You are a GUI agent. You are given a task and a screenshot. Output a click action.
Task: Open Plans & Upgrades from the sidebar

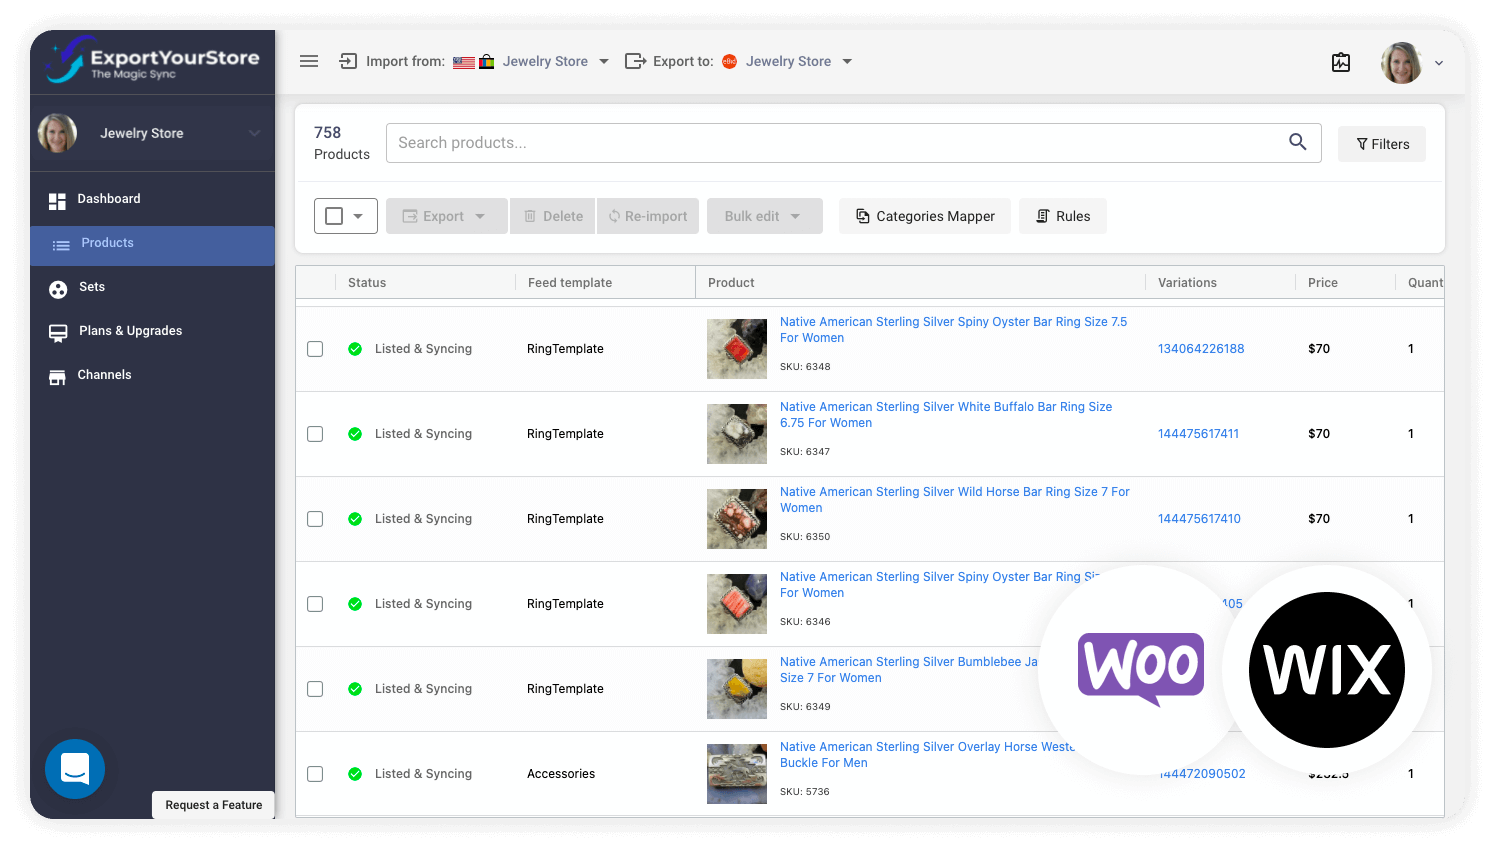[x=129, y=330]
